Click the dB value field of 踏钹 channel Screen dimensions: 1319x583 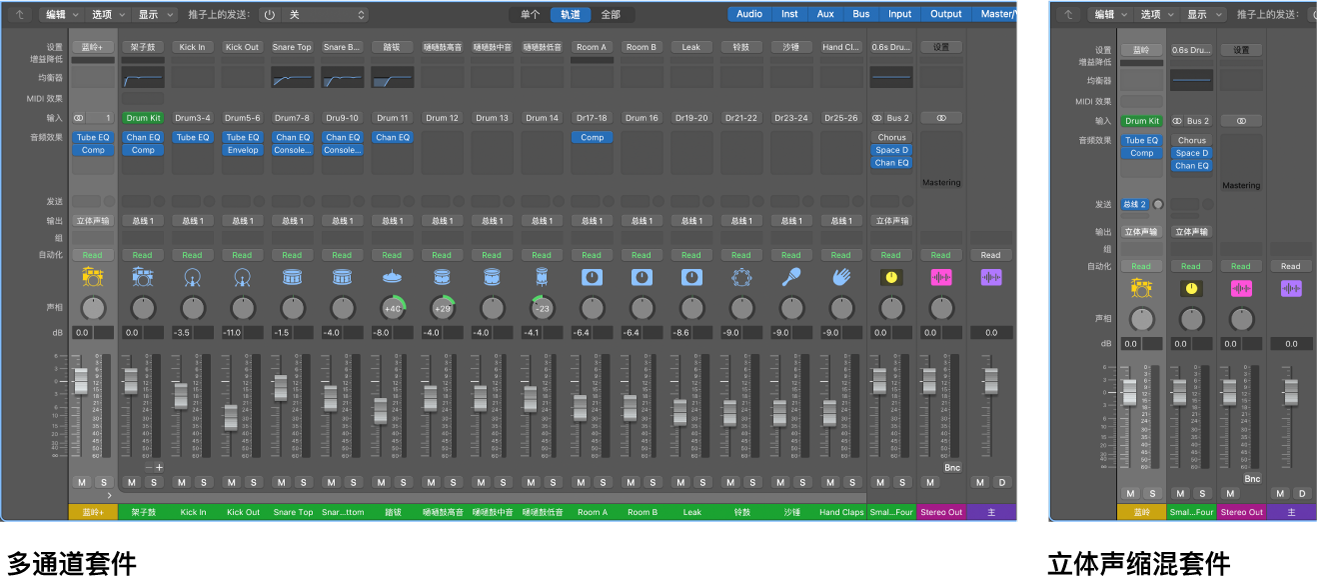coord(383,333)
